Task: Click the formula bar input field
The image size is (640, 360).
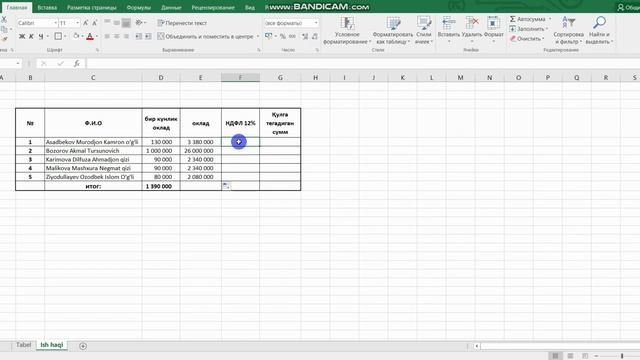Action: coord(362,64)
